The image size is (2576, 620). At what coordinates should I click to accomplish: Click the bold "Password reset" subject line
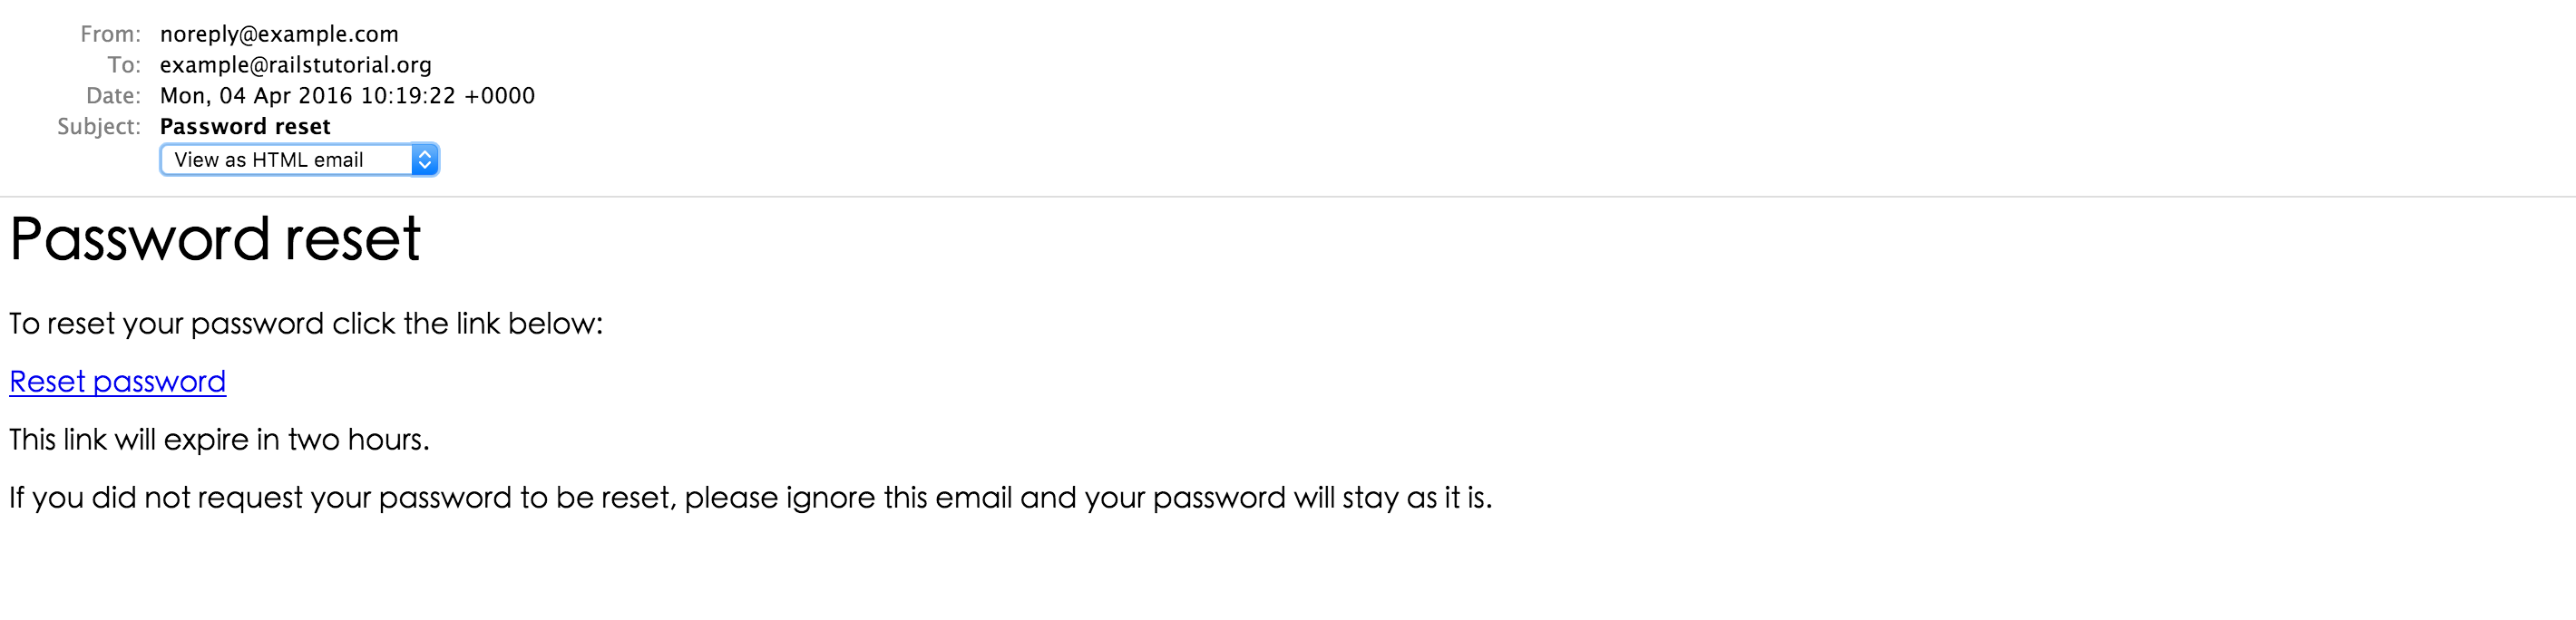[245, 127]
